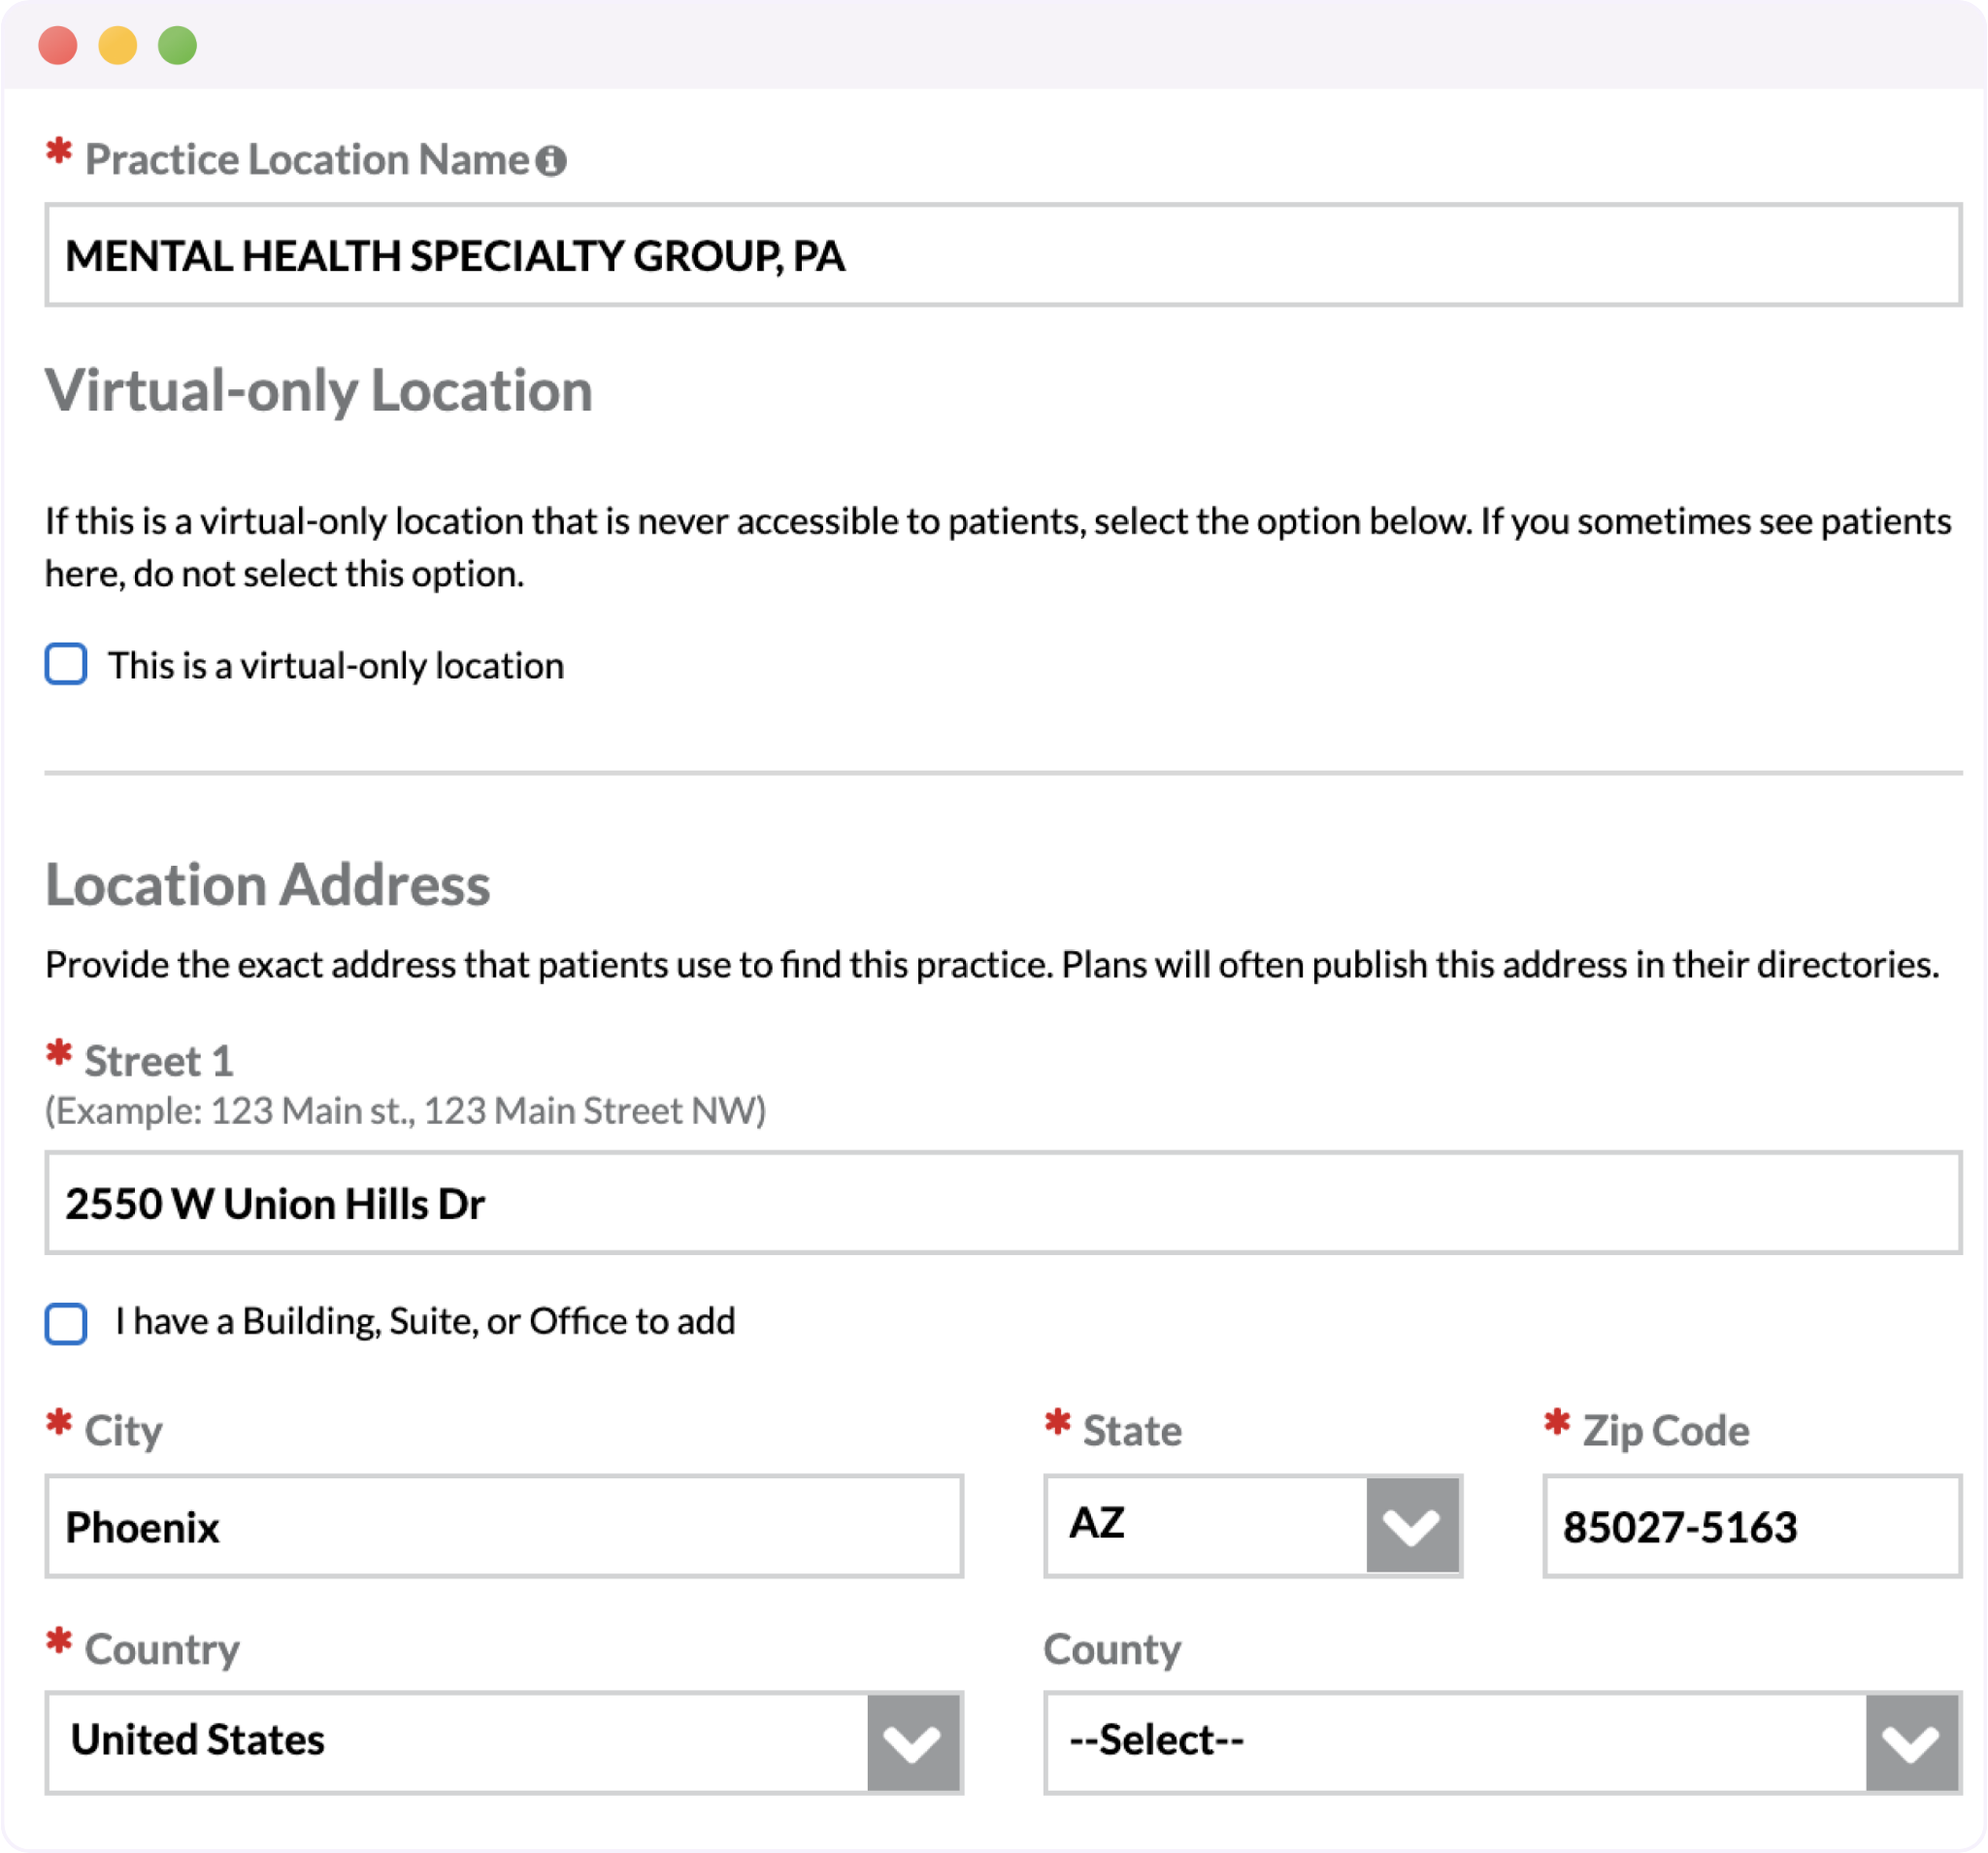Click the red close window button
This screenshot has width=1988, height=1853.
click(x=58, y=46)
